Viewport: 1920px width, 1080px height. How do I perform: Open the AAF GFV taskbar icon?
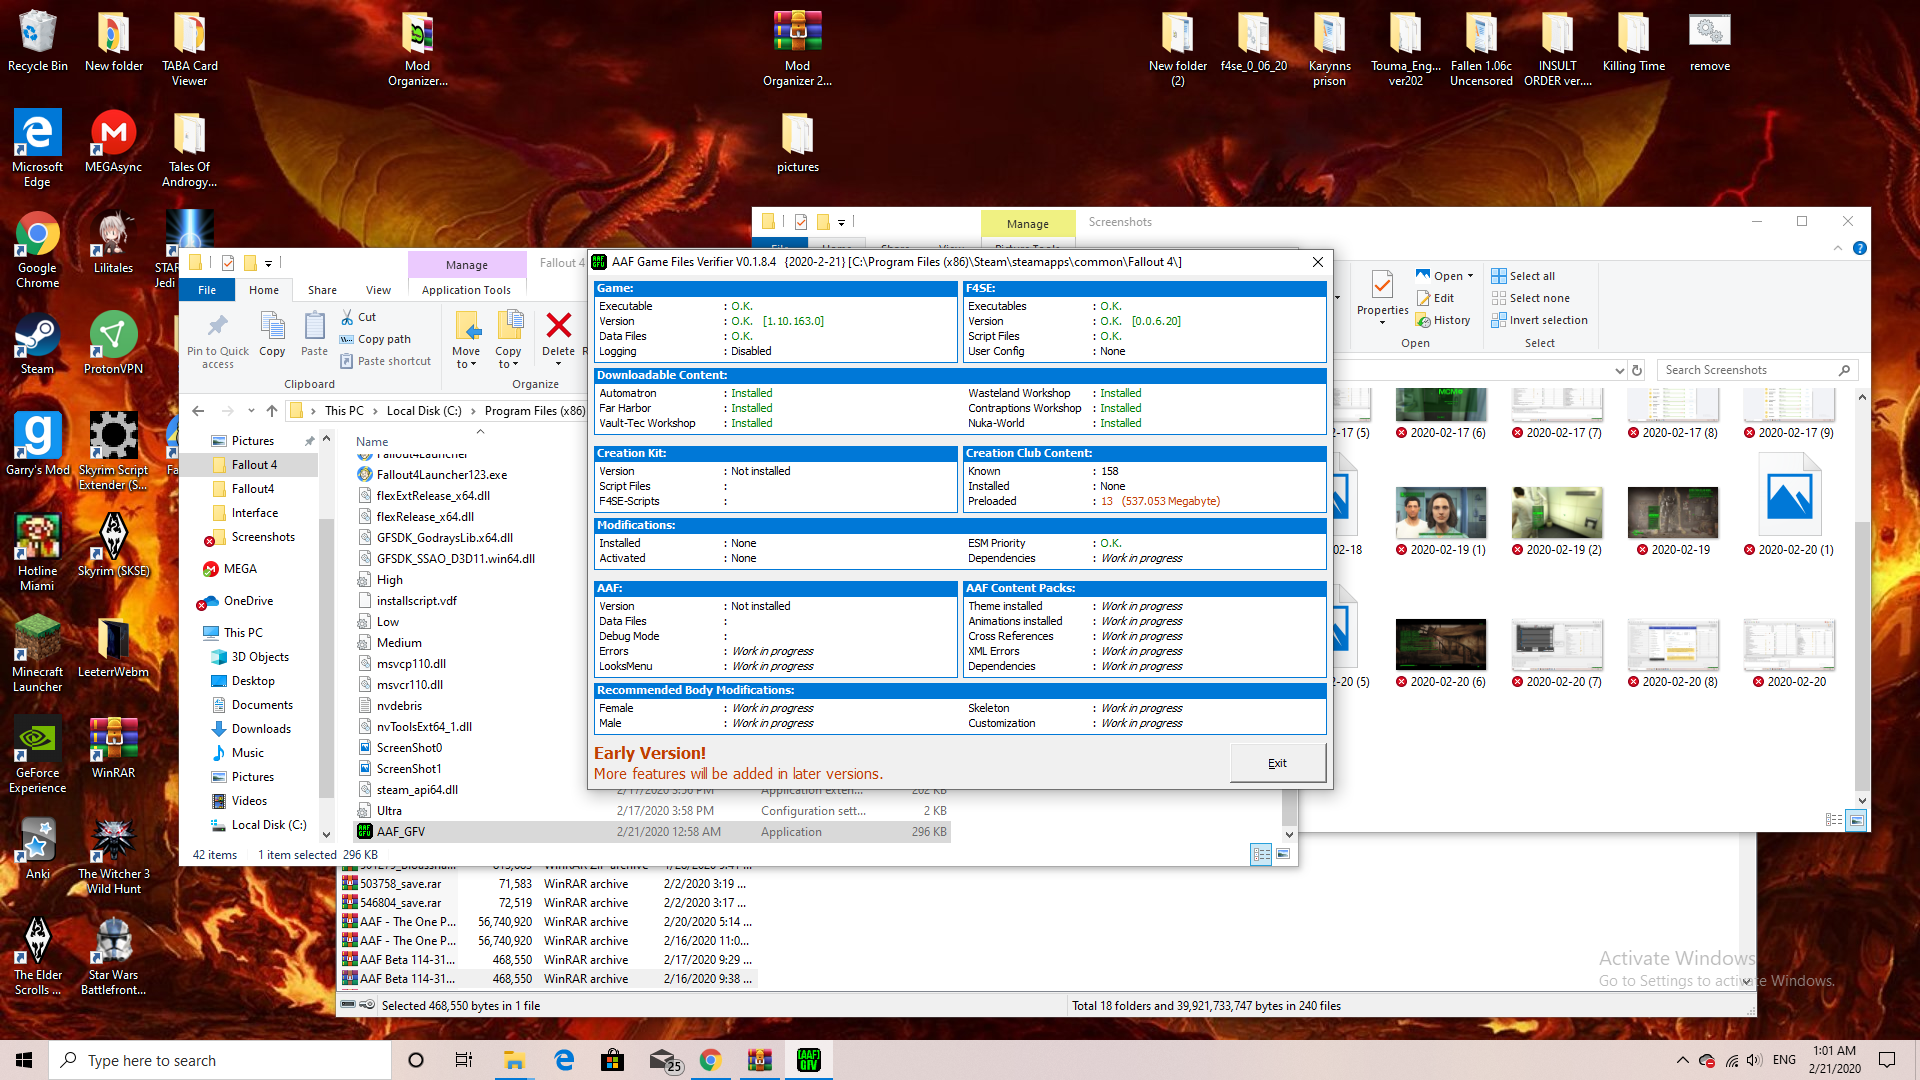click(808, 1060)
